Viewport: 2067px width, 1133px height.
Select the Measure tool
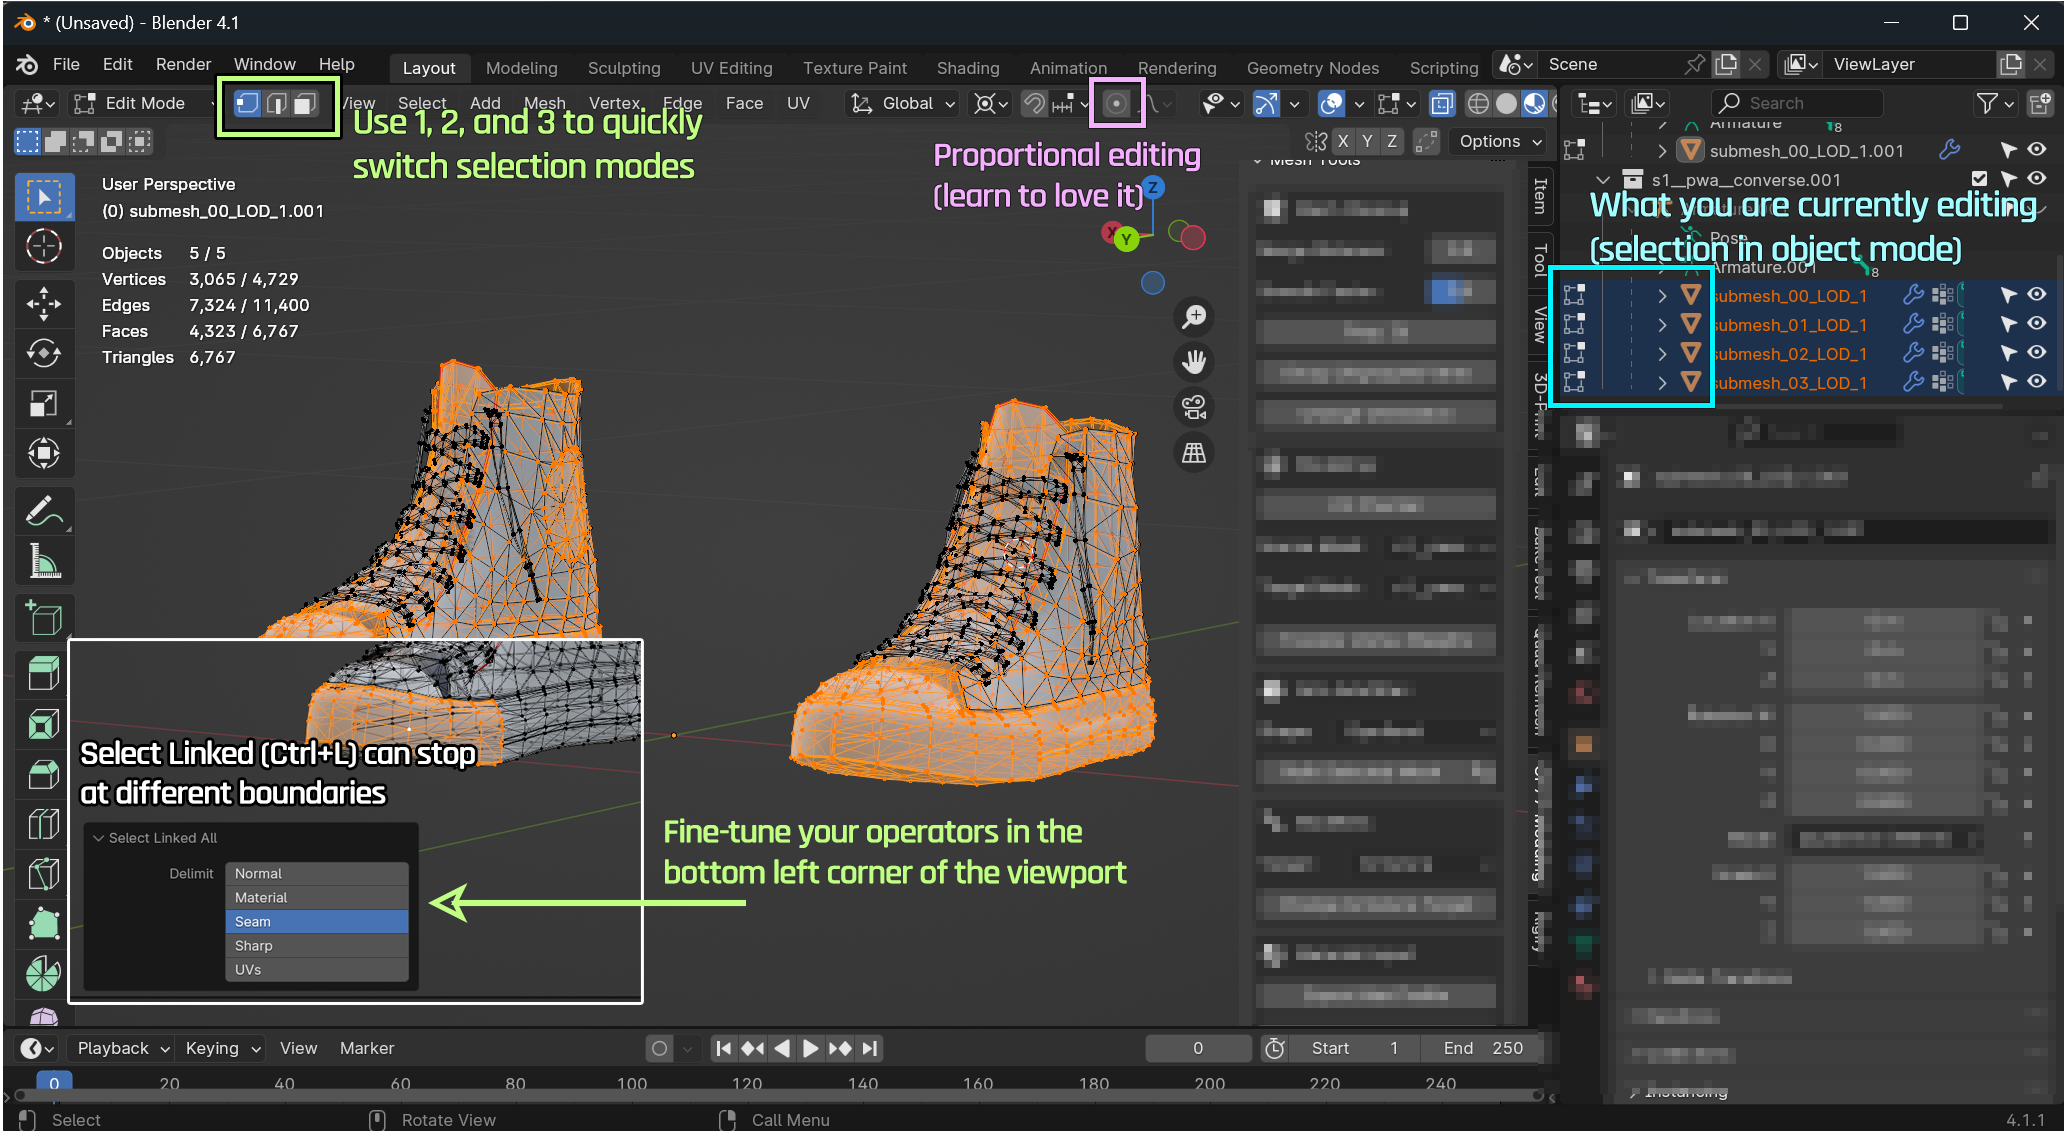pos(43,562)
